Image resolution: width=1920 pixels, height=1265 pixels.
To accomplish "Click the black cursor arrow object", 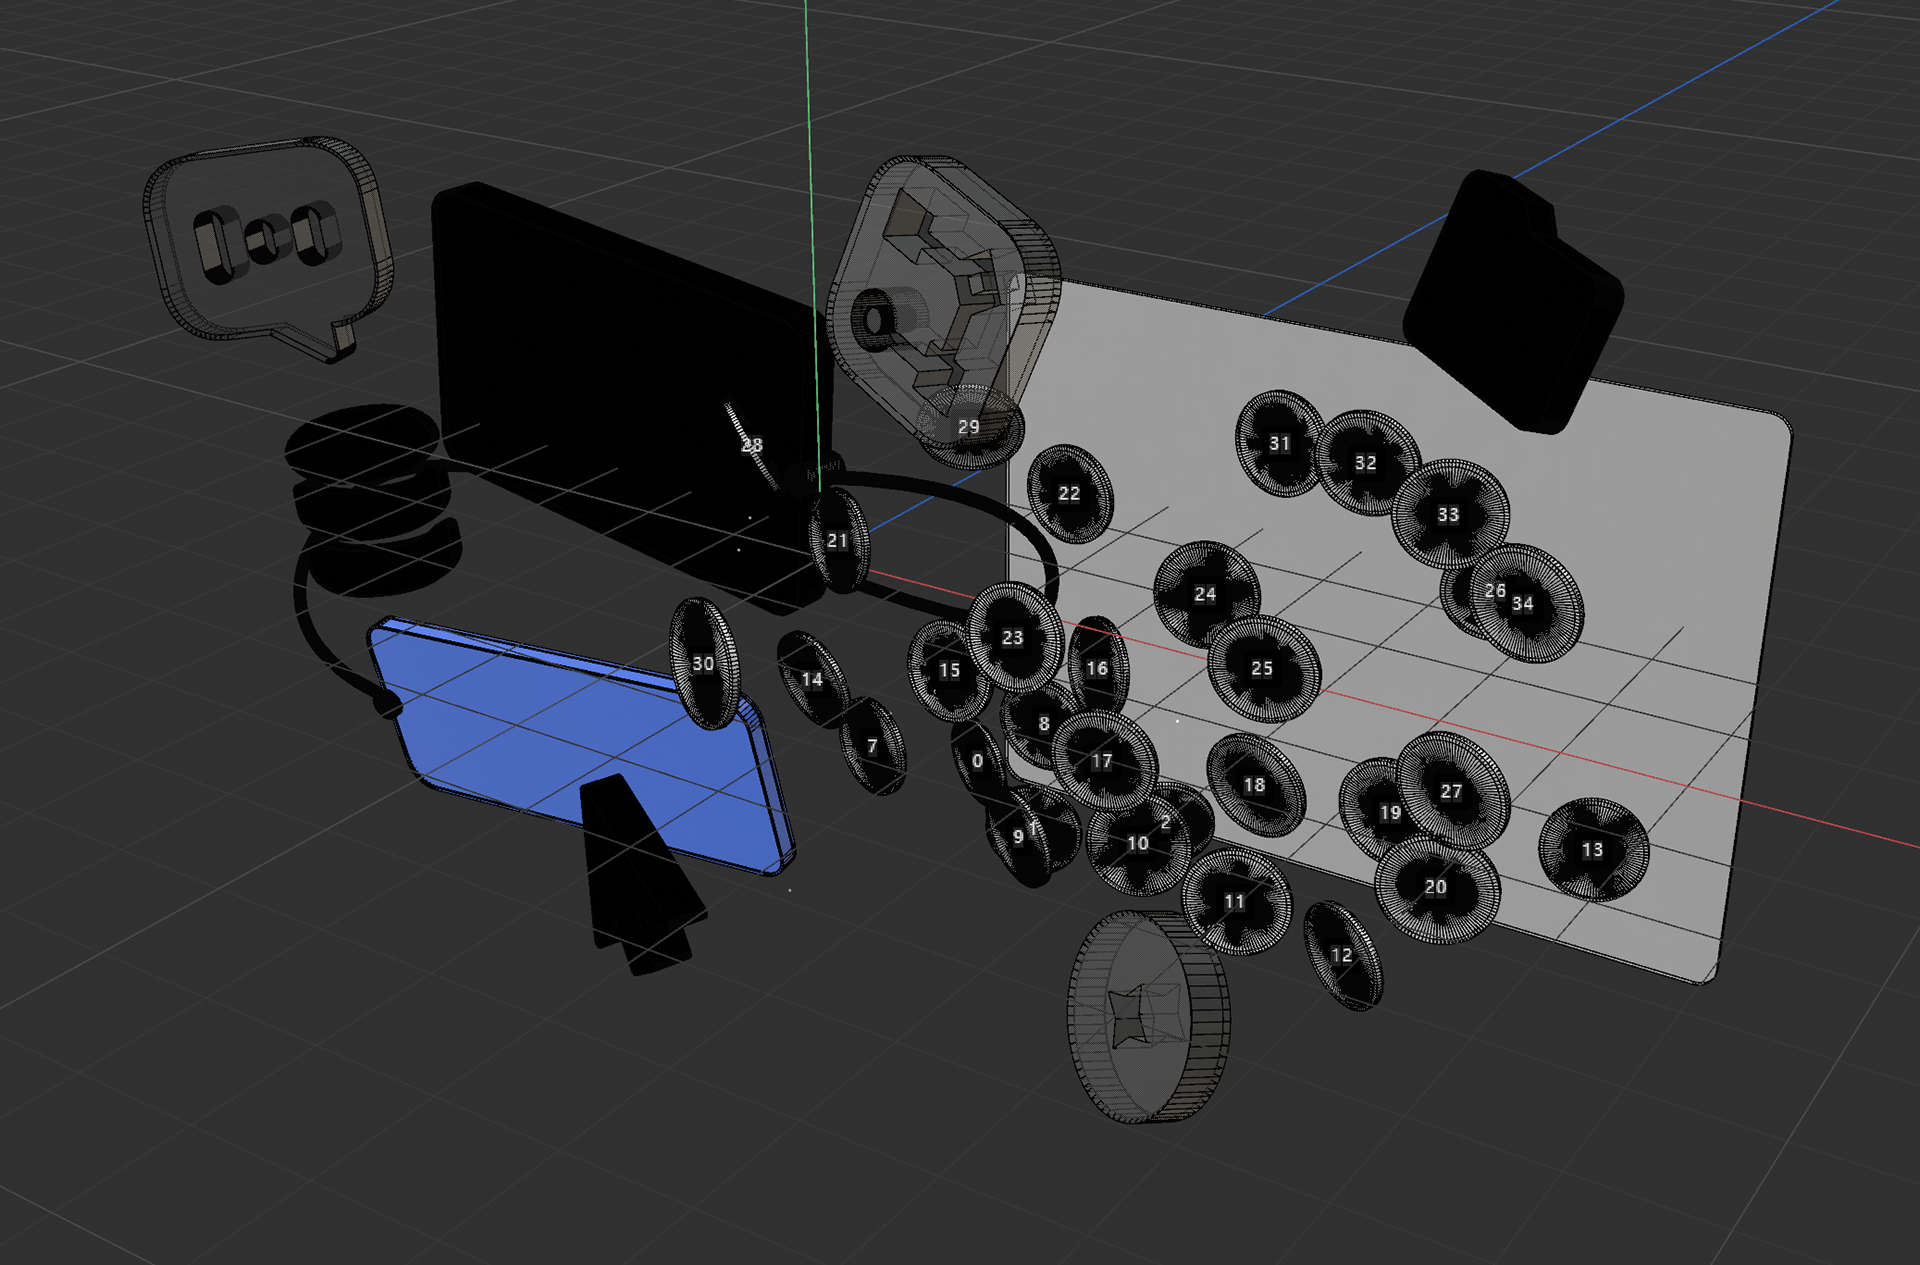I will coord(635,880).
